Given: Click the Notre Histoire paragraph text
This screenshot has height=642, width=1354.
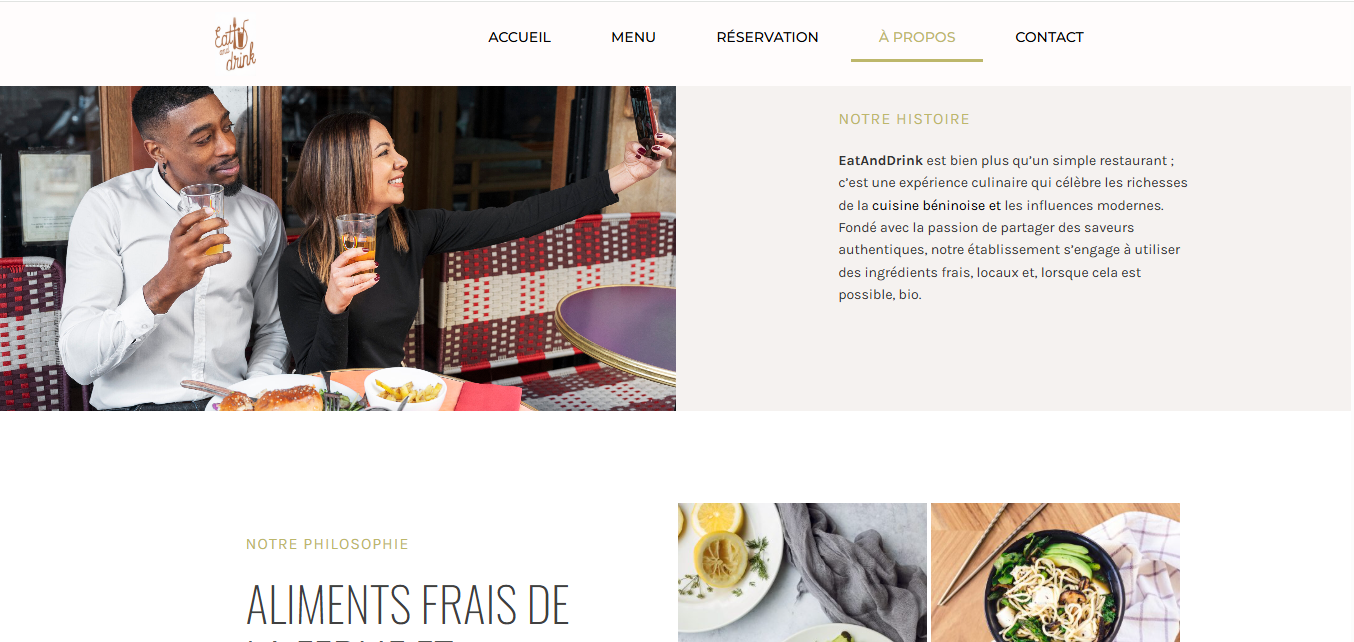Looking at the screenshot, I should (1013, 227).
